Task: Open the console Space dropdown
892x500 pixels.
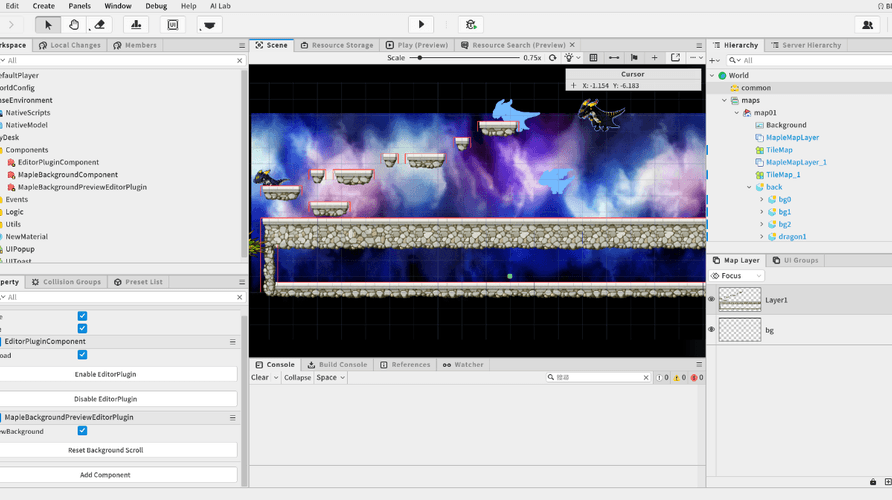Action: pyautogui.click(x=331, y=378)
